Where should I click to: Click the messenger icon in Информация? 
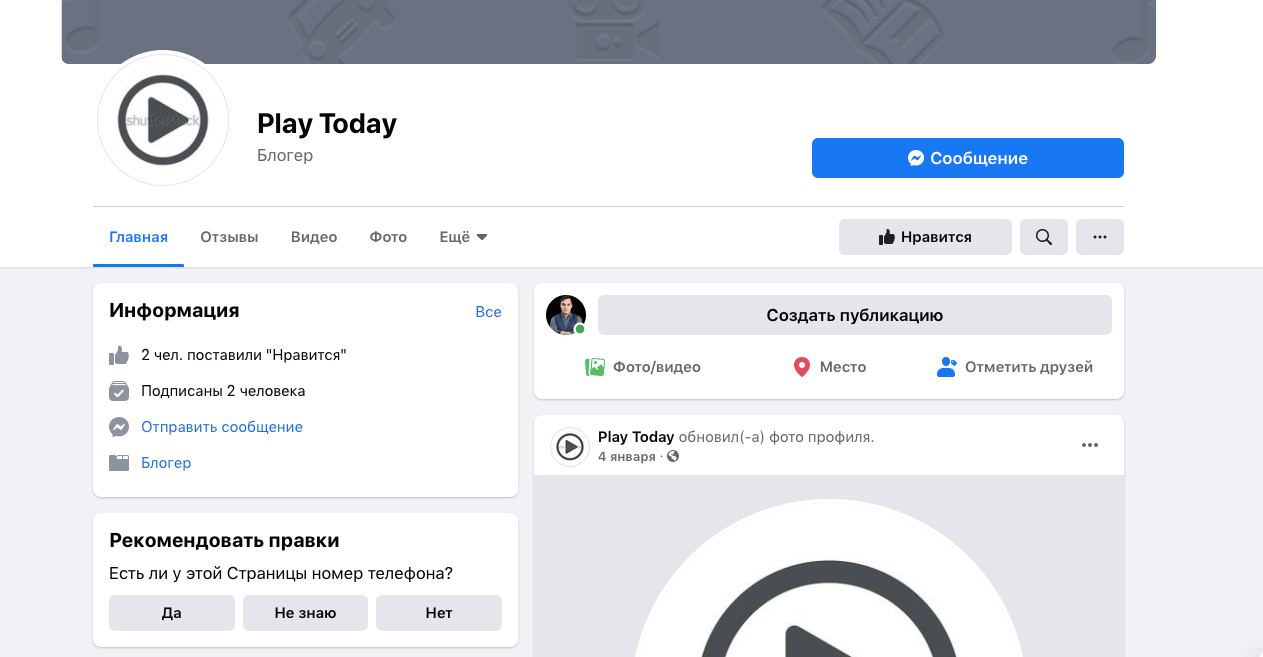click(119, 427)
